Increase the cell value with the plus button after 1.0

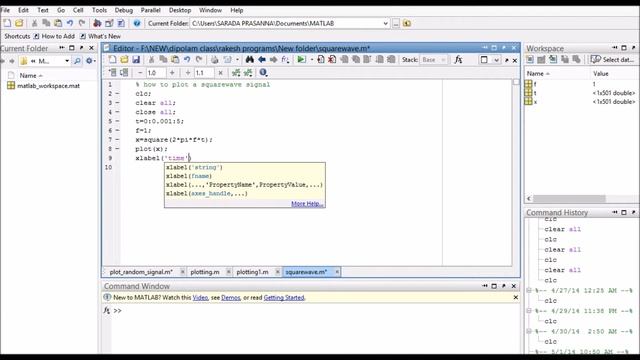pos(172,73)
